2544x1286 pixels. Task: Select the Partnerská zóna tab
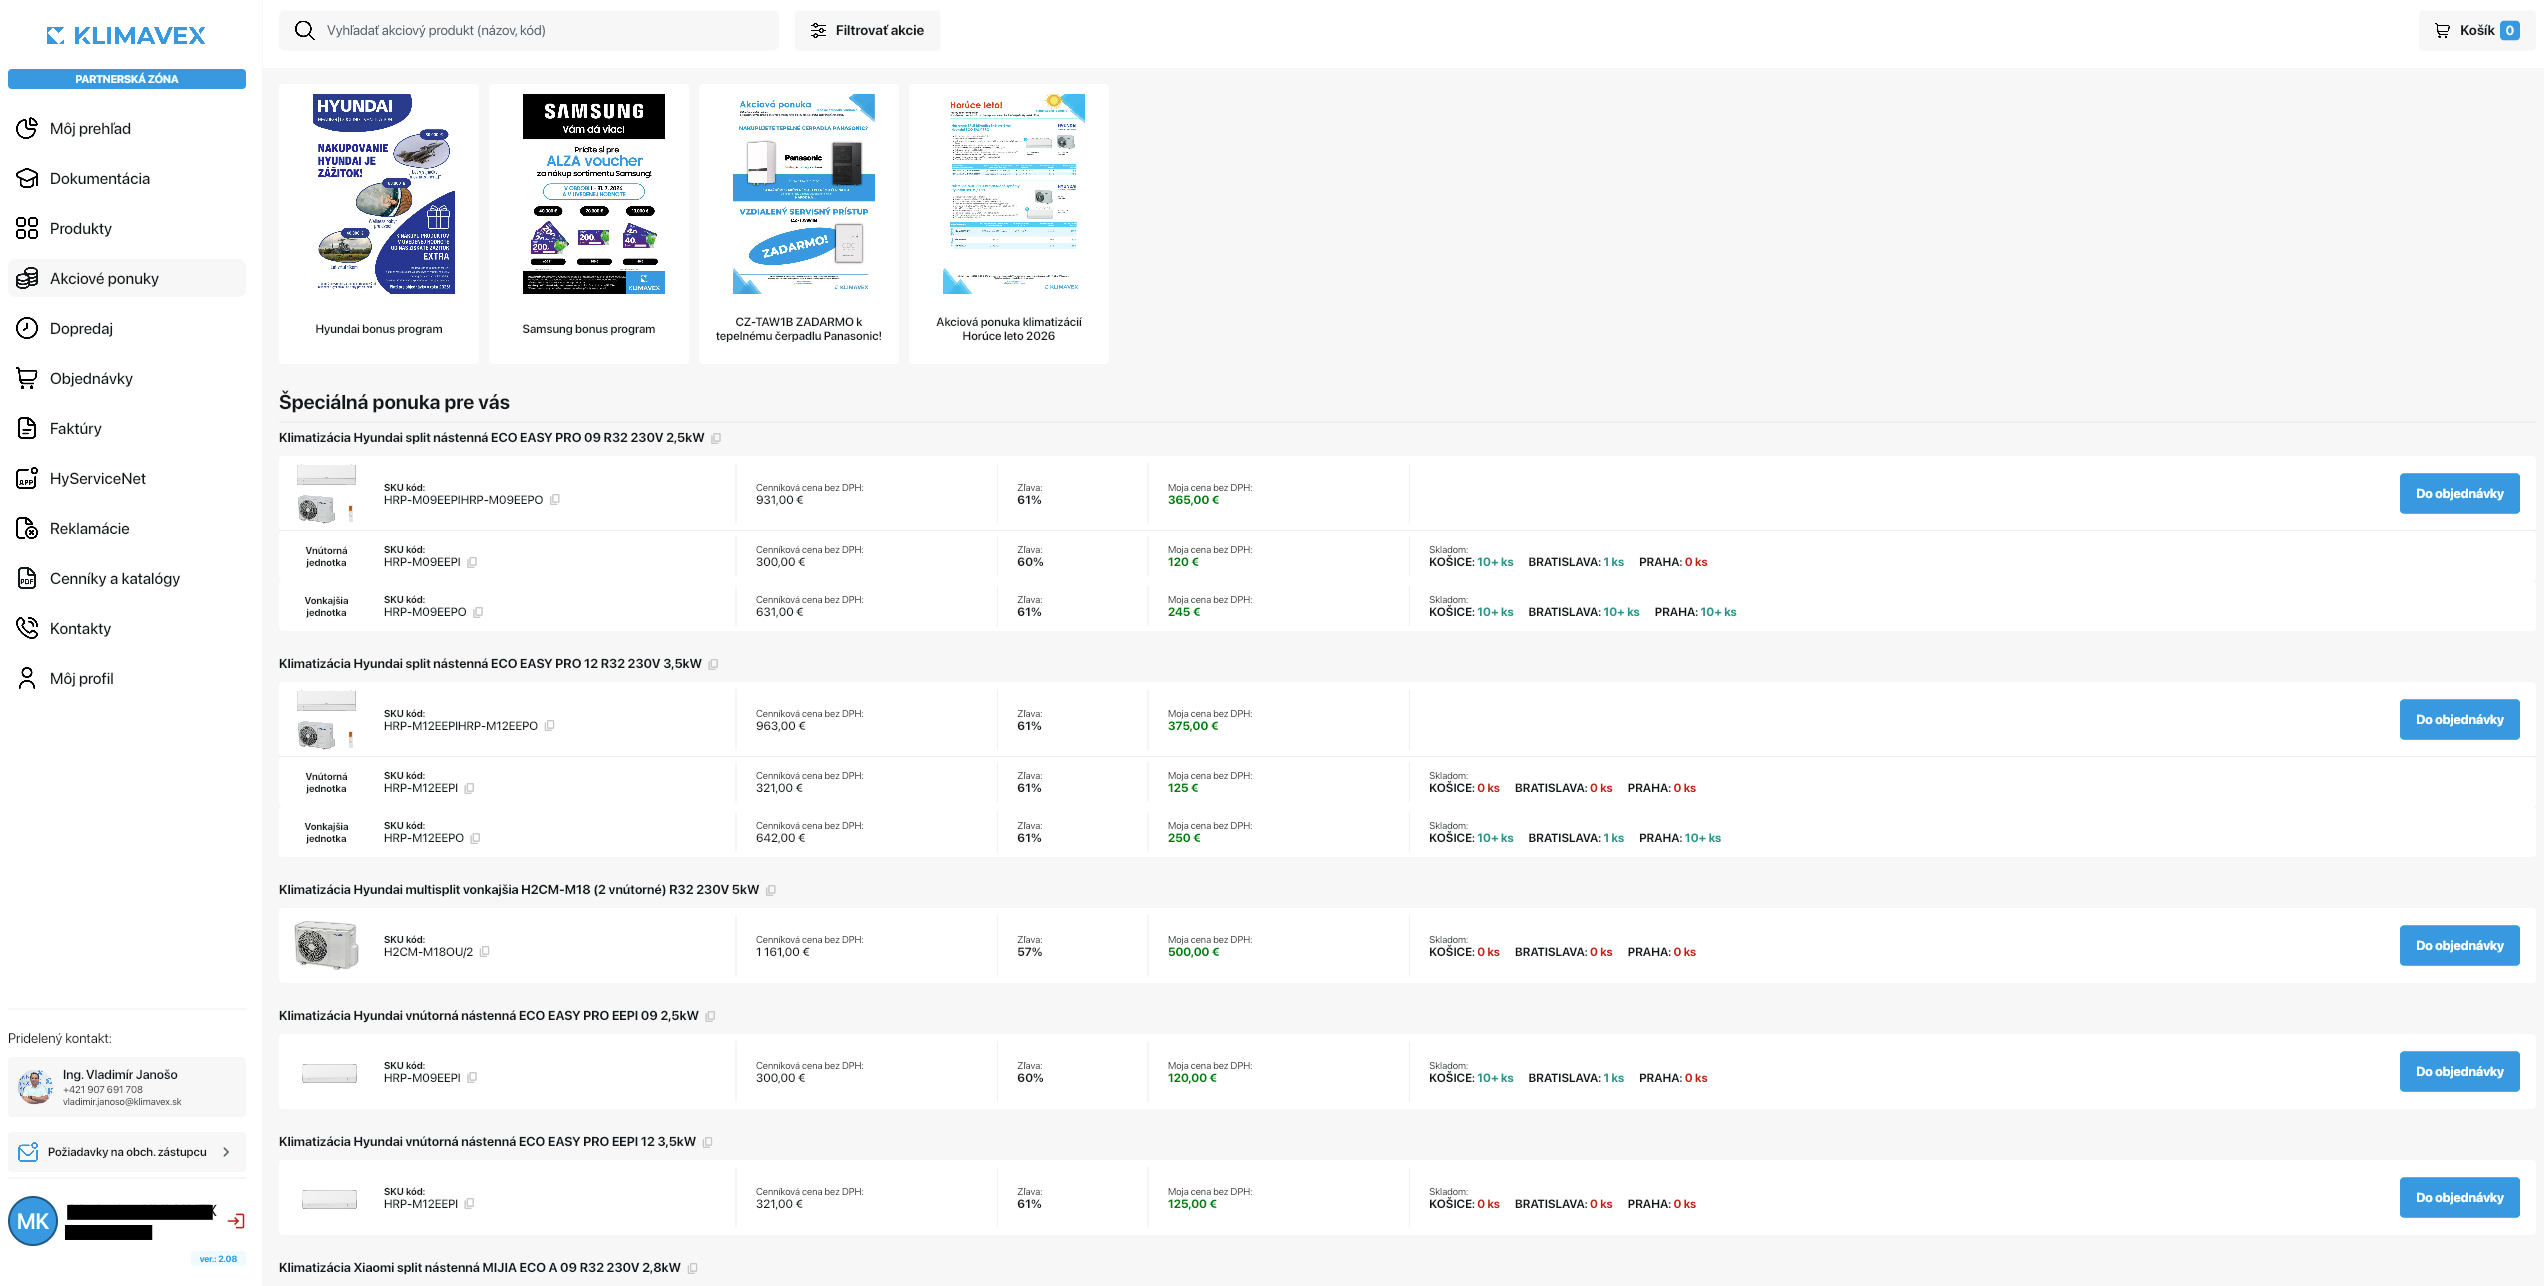coord(127,79)
